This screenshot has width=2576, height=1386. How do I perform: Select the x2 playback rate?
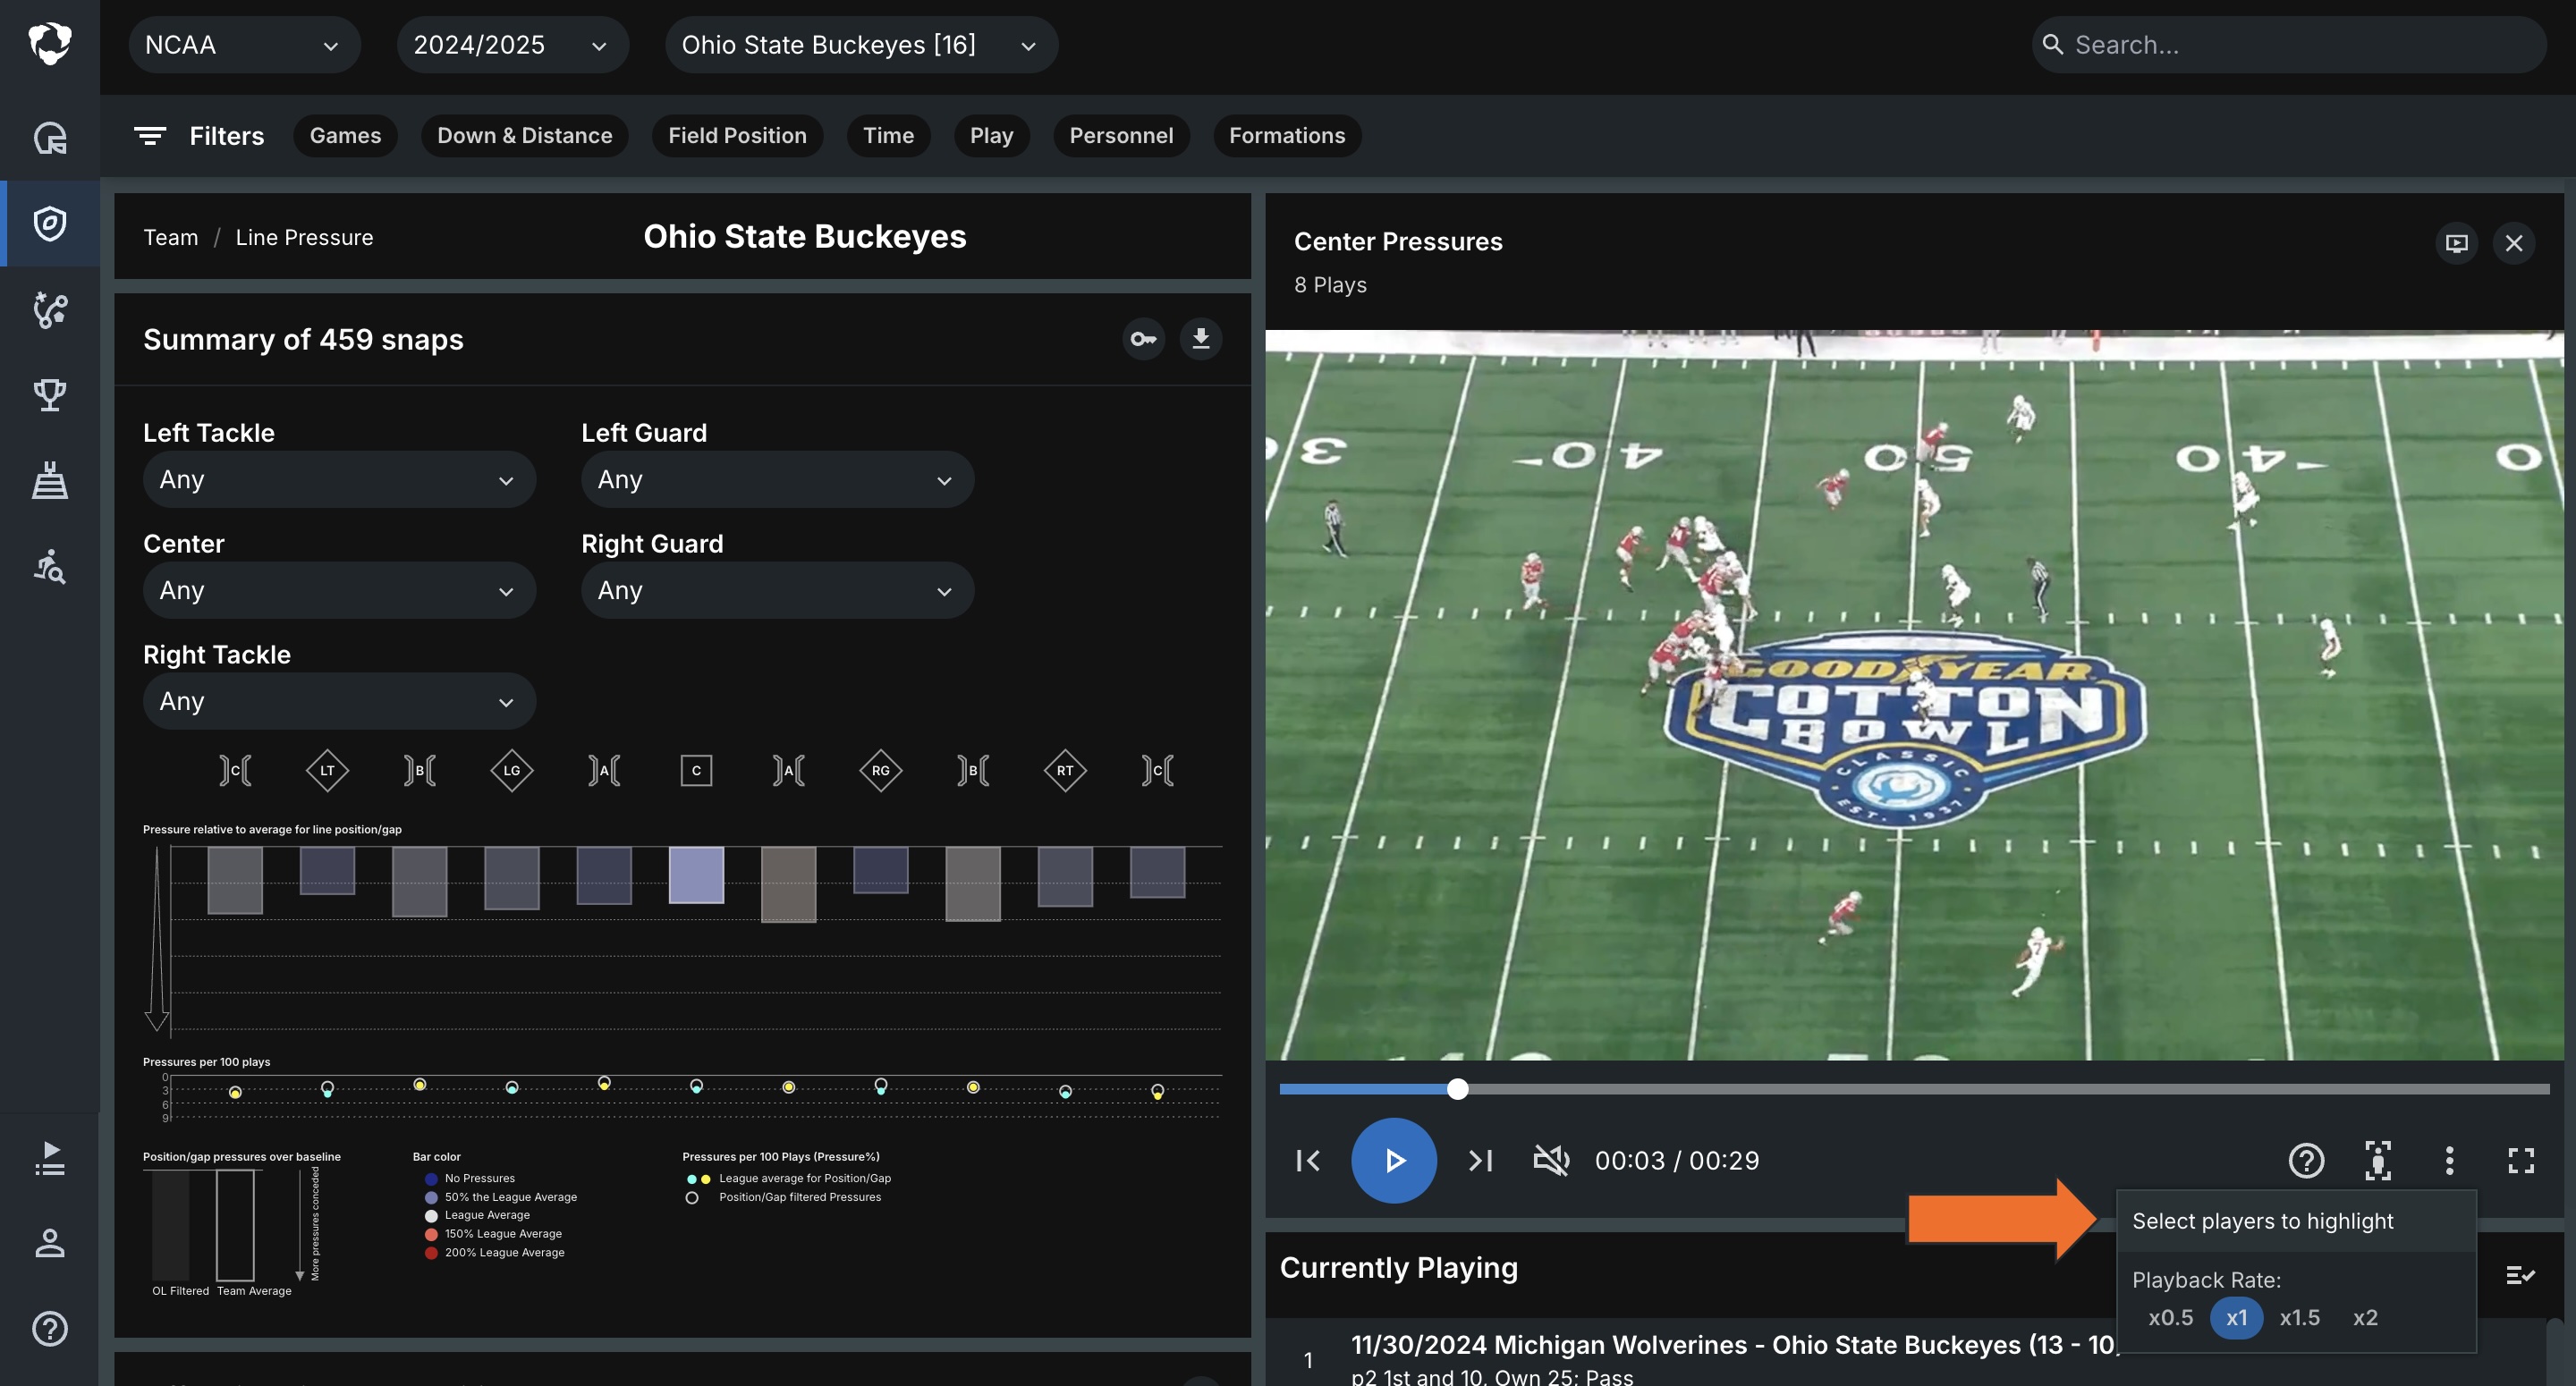[2366, 1317]
